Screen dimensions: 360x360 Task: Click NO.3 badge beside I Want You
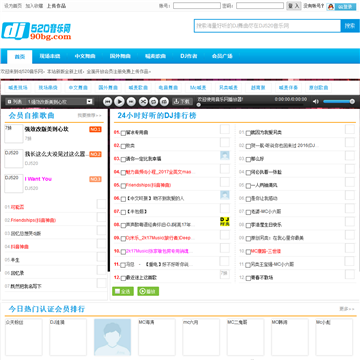[95, 179]
